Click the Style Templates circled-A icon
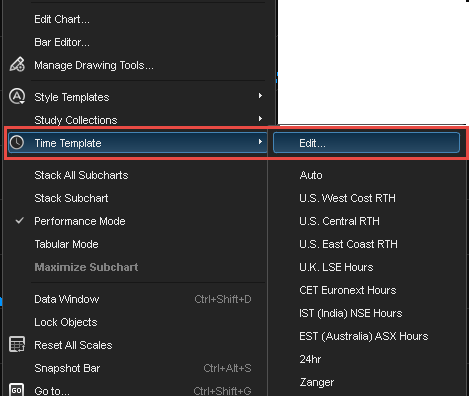The width and height of the screenshot is (469, 396). point(17,96)
